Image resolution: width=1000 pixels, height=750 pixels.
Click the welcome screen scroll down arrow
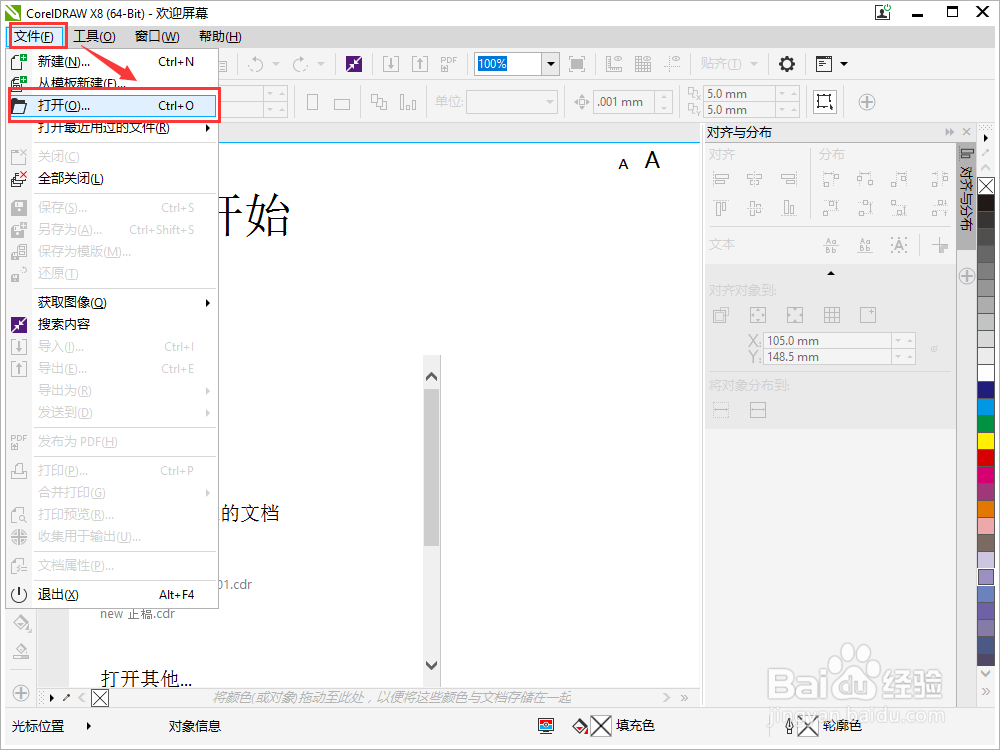coord(432,665)
